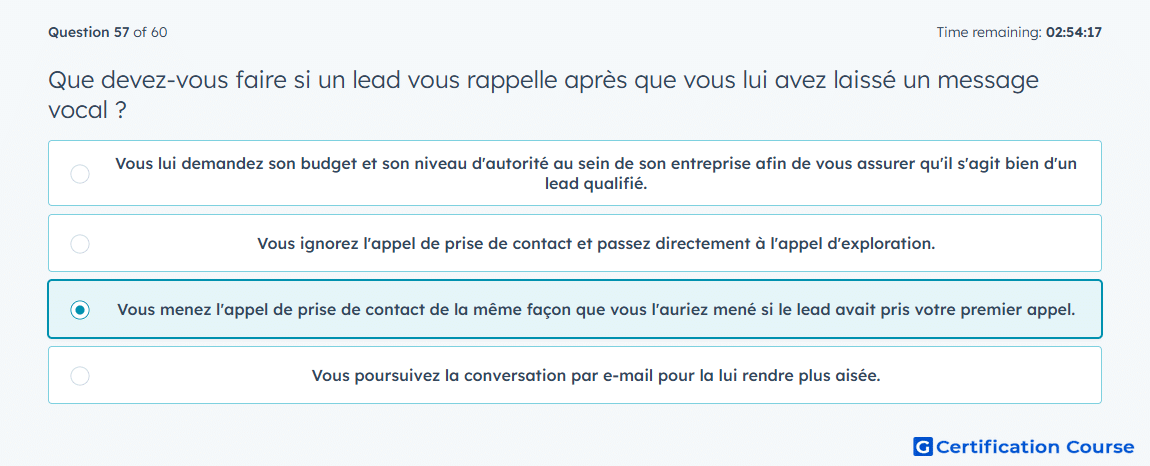Click the blue G logo icon
This screenshot has height=466, width=1150.
(923, 446)
